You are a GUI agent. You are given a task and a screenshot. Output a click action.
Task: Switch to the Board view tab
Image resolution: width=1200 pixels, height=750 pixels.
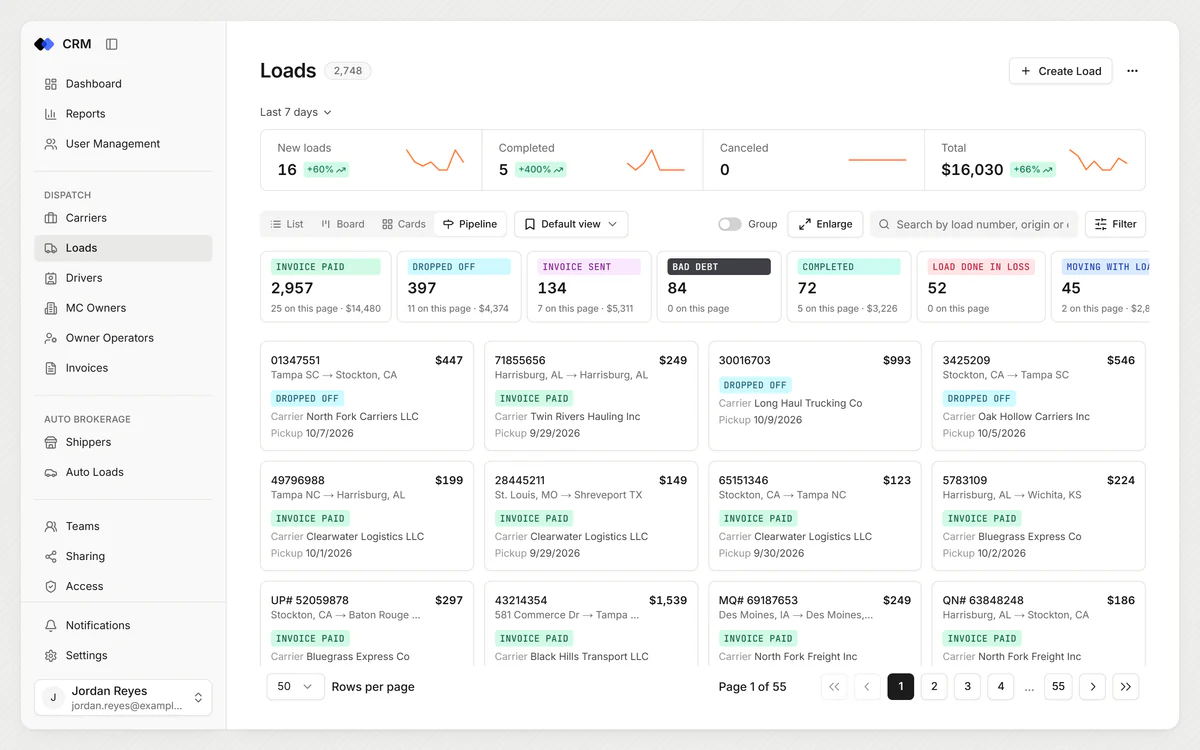(343, 224)
